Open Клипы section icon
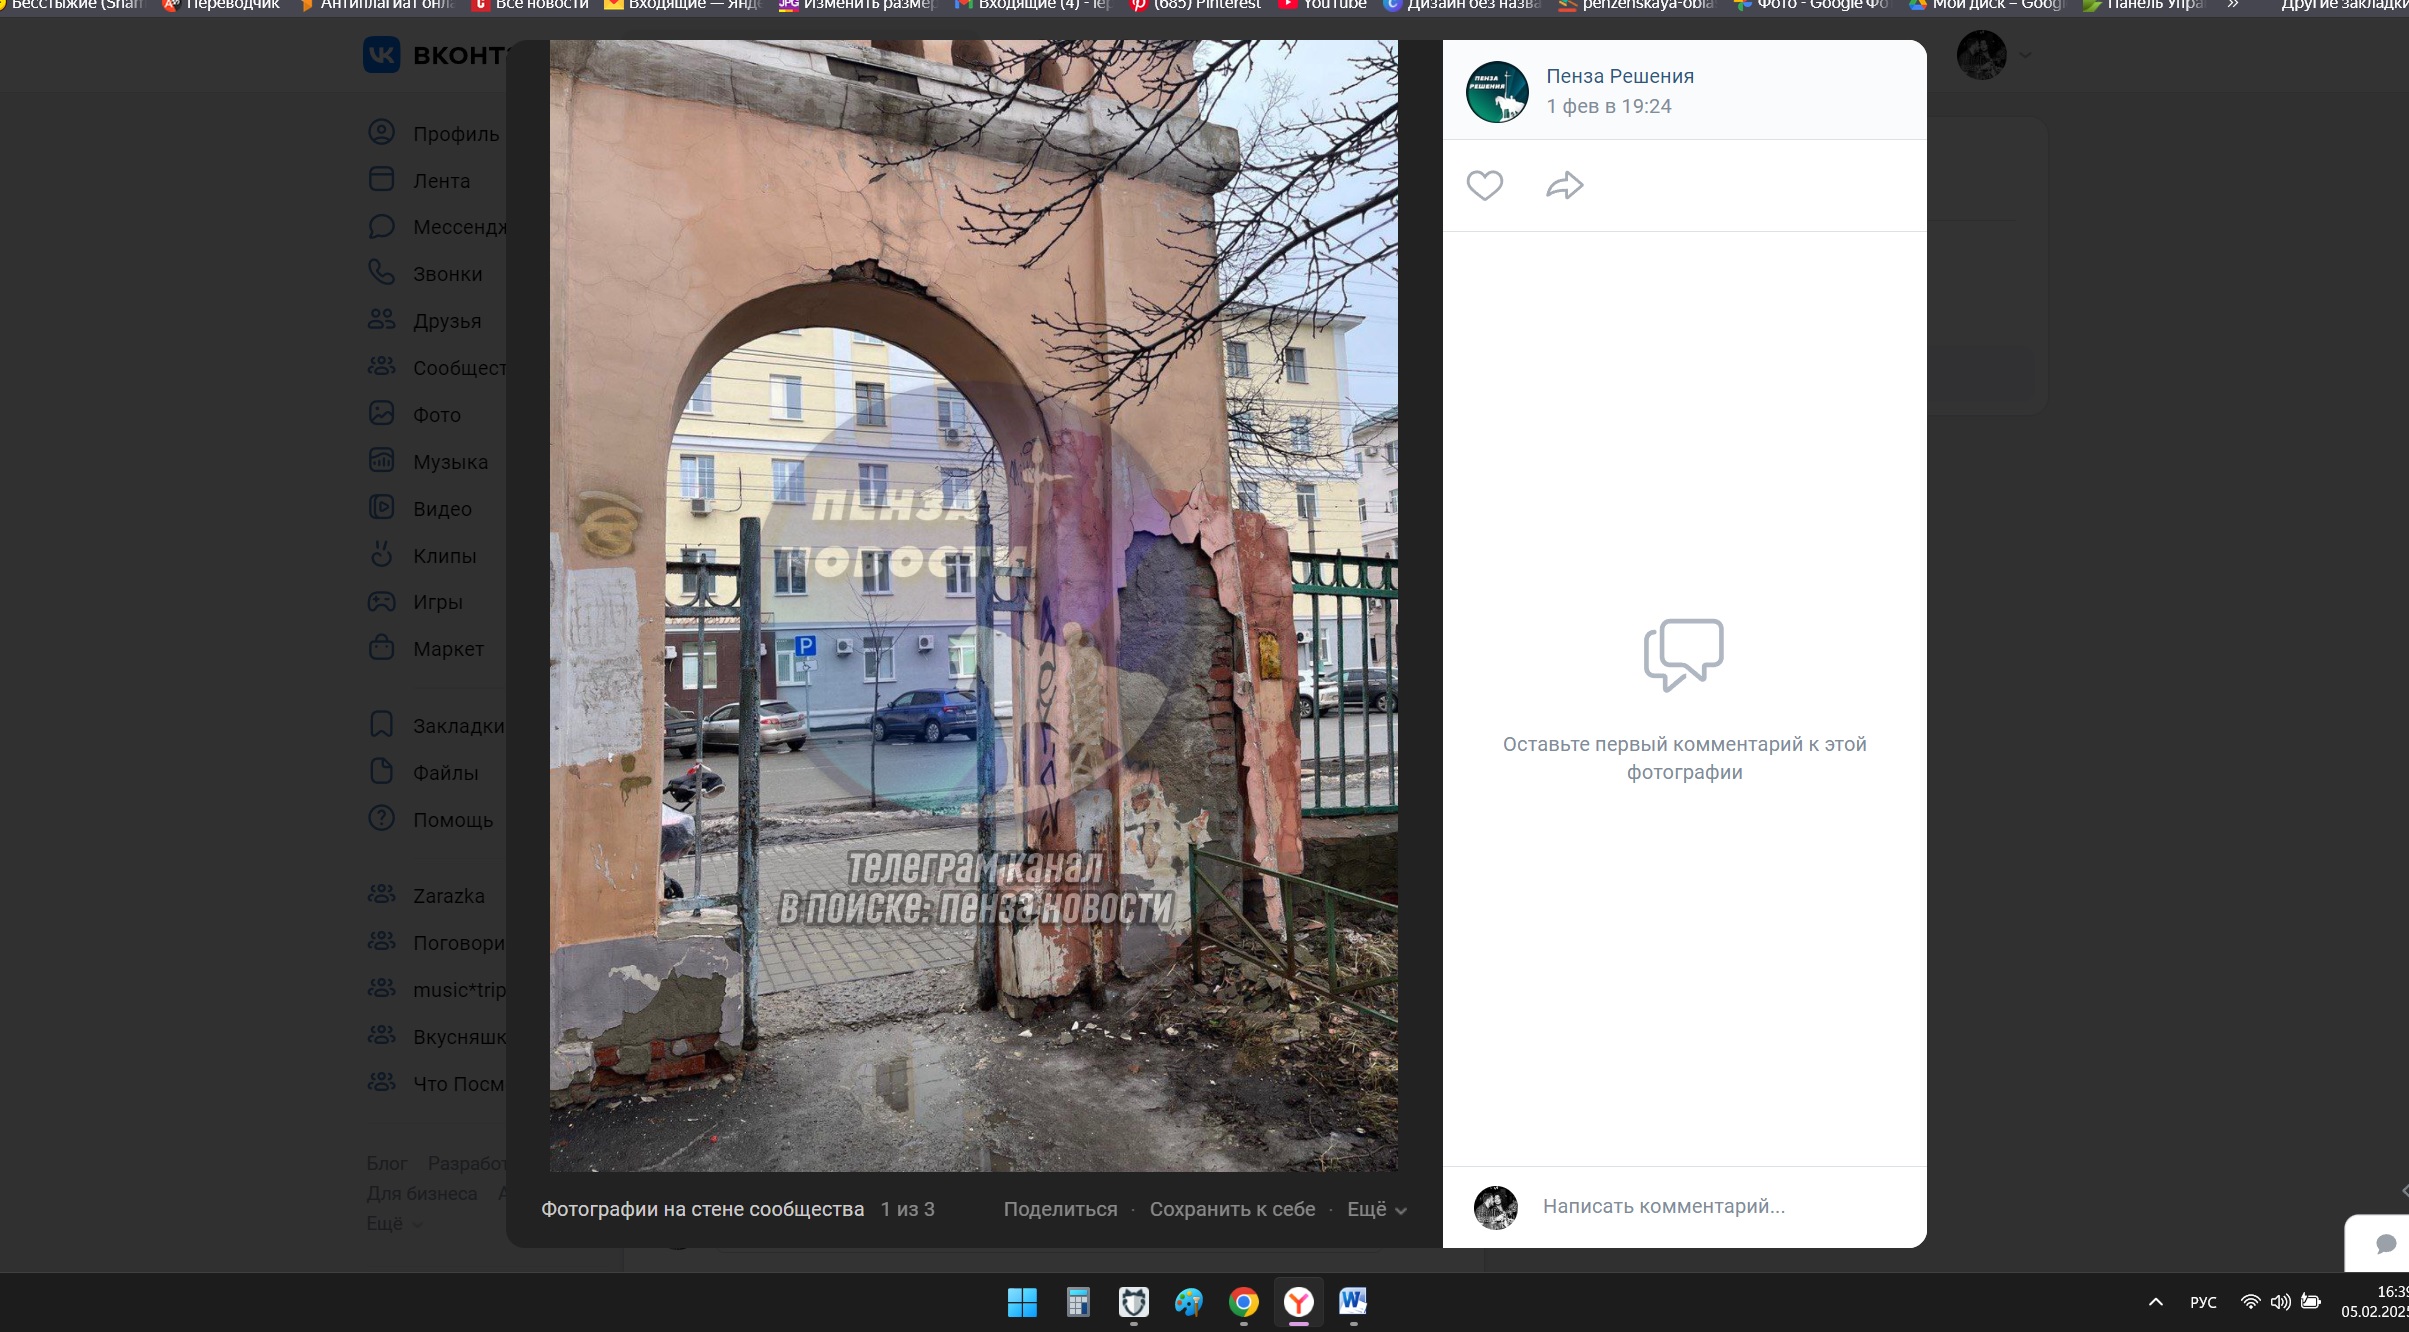The height and width of the screenshot is (1332, 2409). tap(381, 555)
